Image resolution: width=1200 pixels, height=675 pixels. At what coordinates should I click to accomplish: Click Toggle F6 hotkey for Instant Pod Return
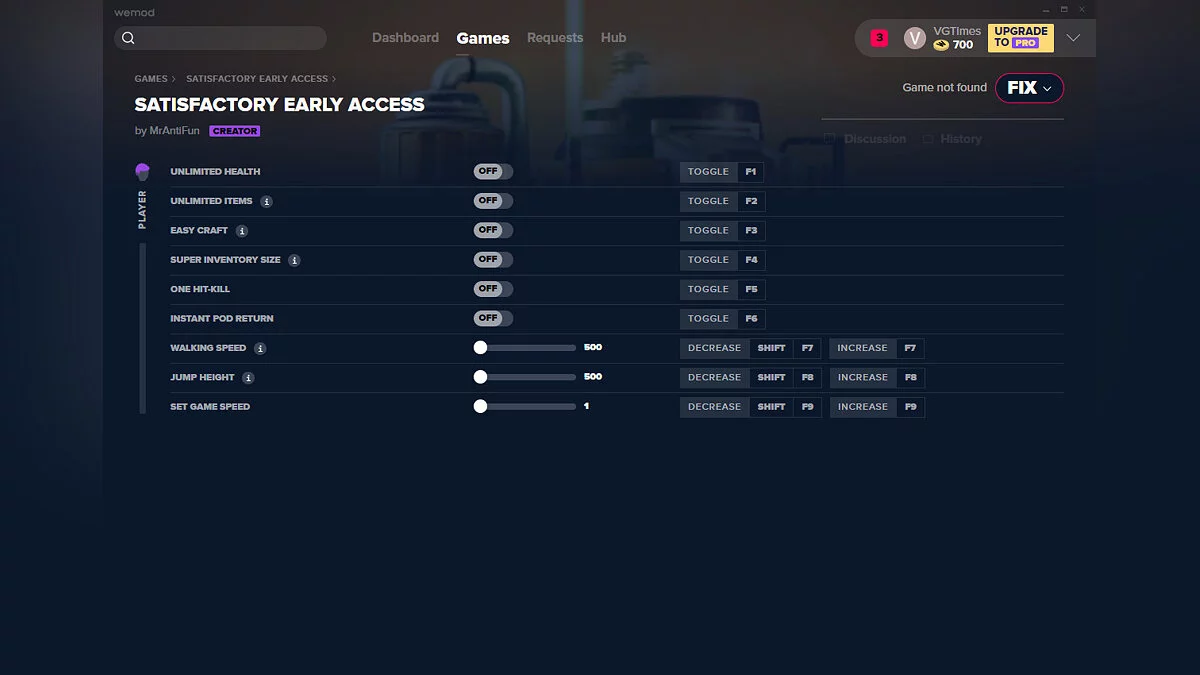[722, 318]
